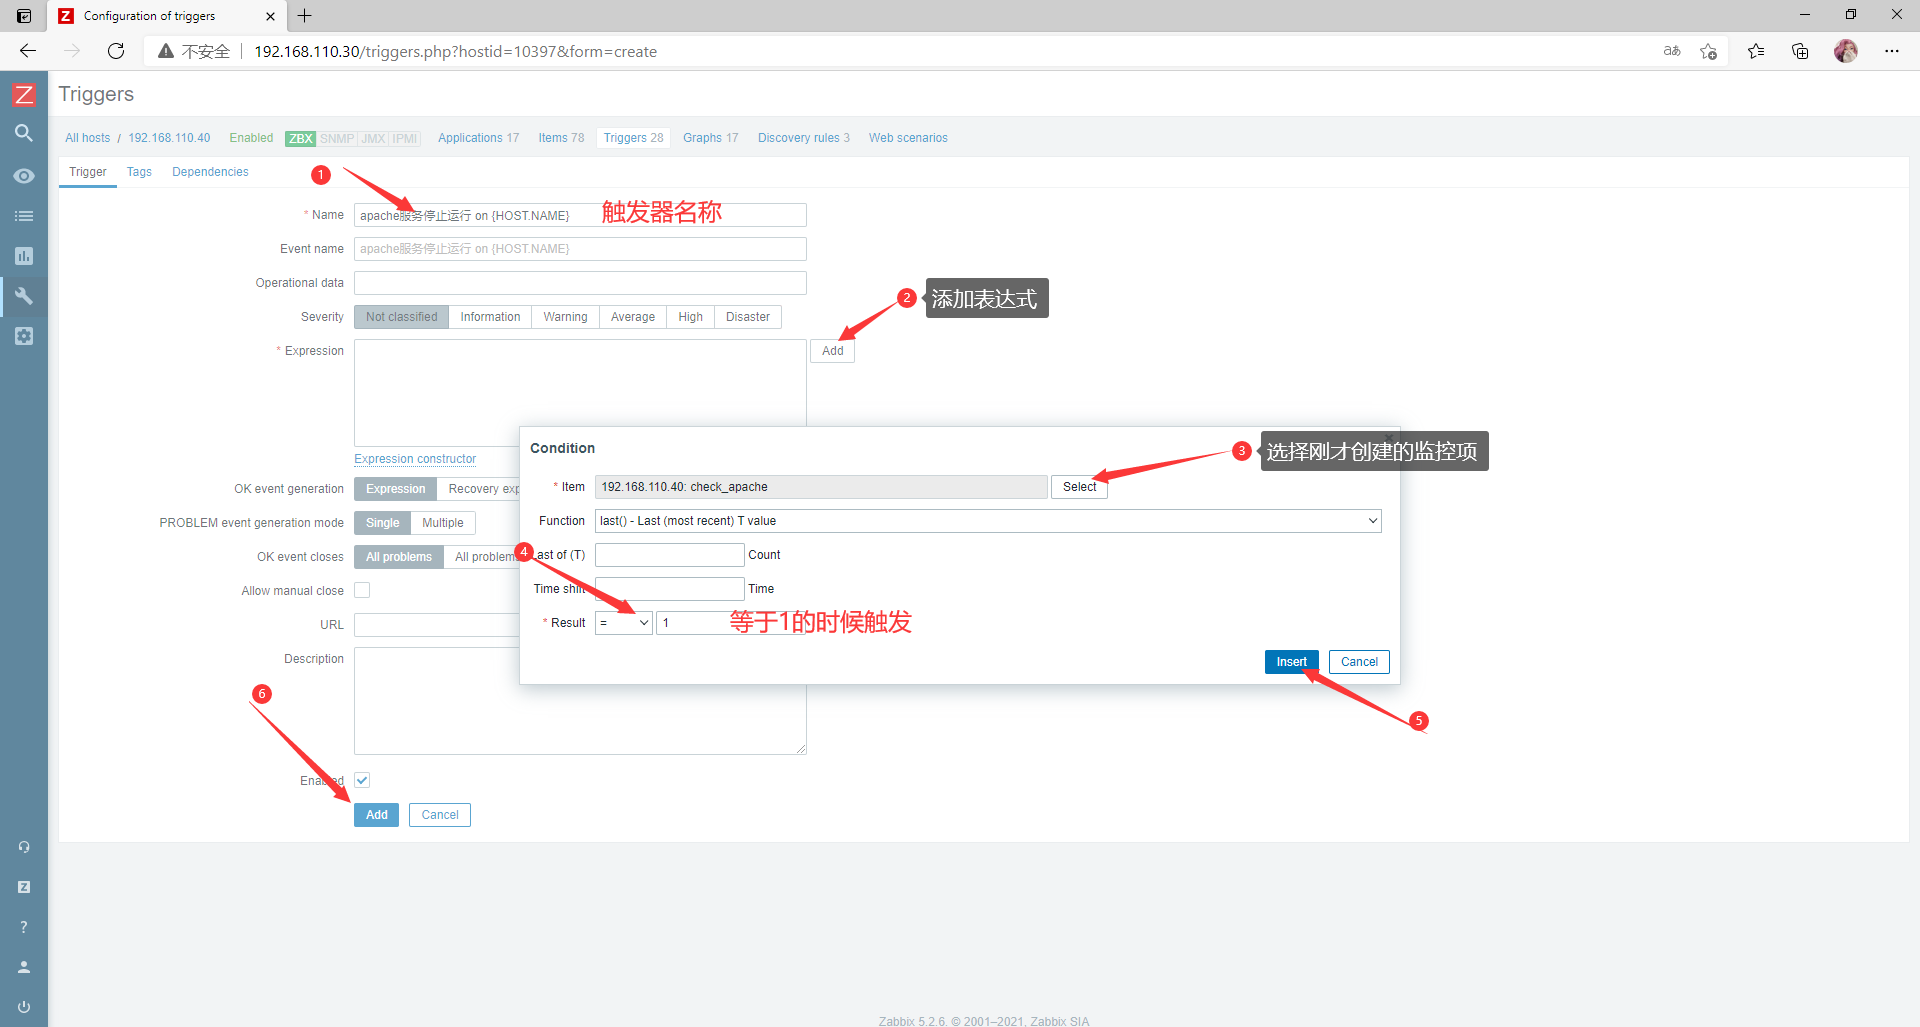Viewport: 1920px width, 1027px height.
Task: Open the browser profile avatar
Action: tap(1846, 51)
